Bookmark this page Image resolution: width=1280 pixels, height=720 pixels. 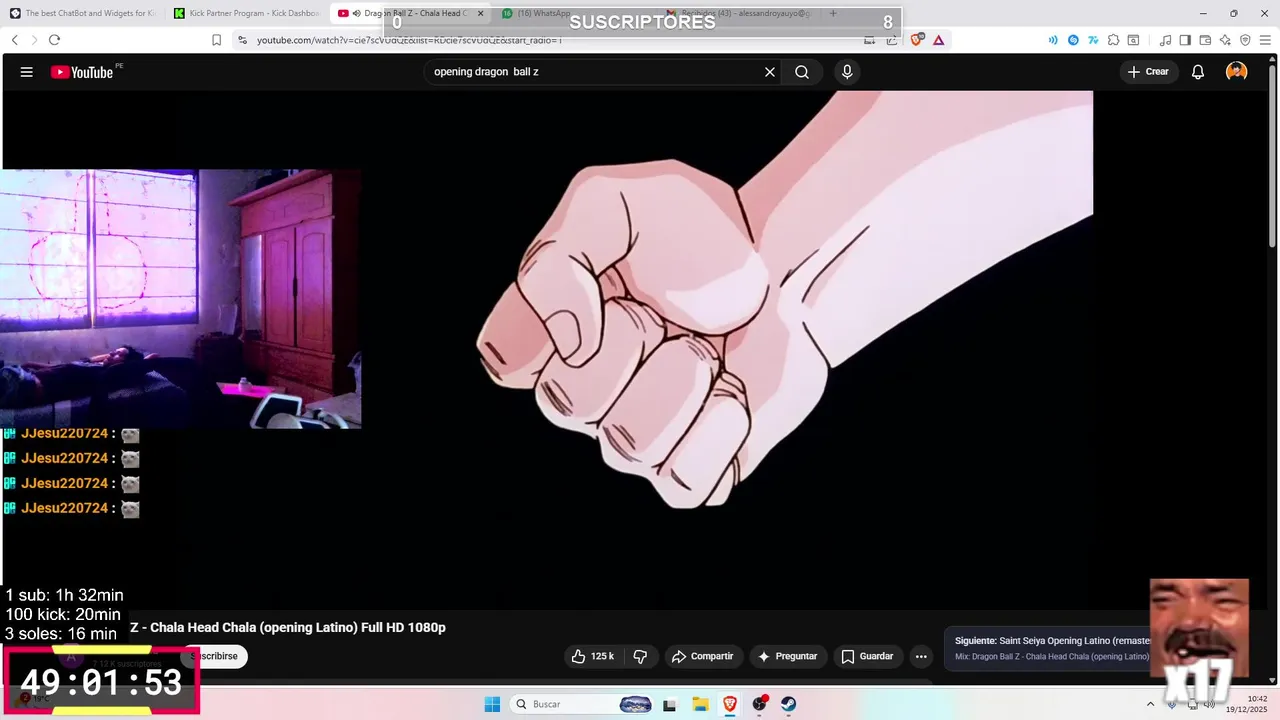(216, 40)
